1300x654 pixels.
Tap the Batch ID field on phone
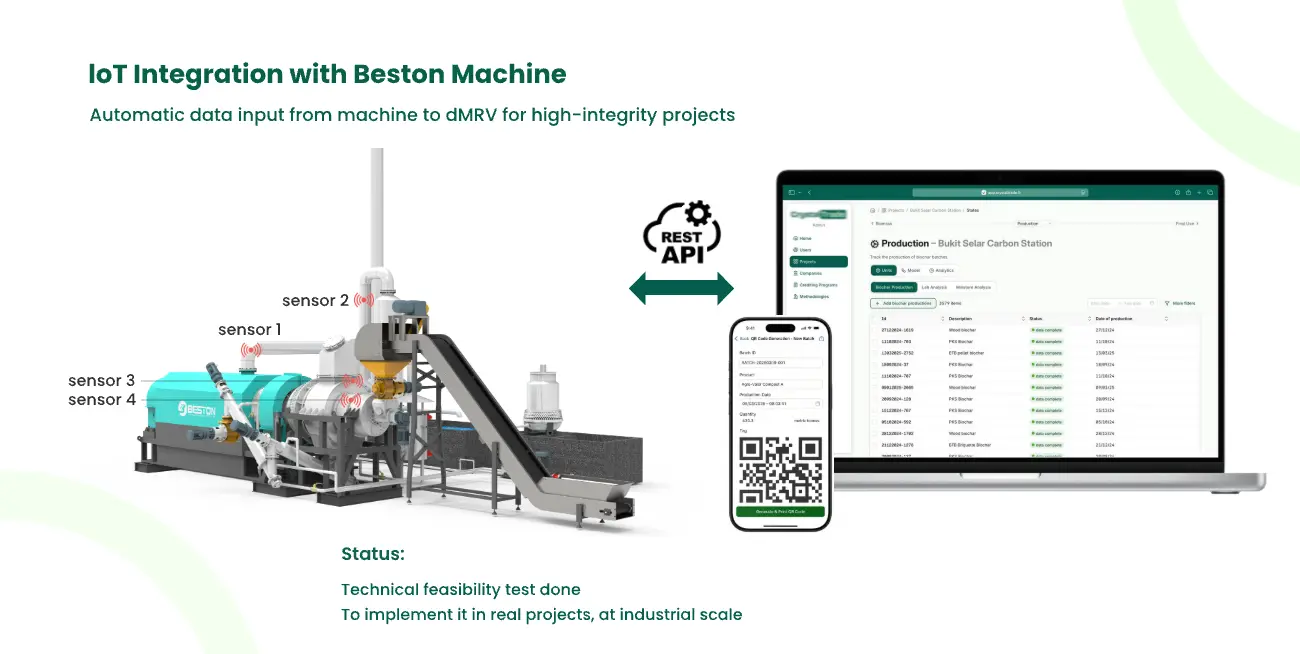[x=780, y=363]
